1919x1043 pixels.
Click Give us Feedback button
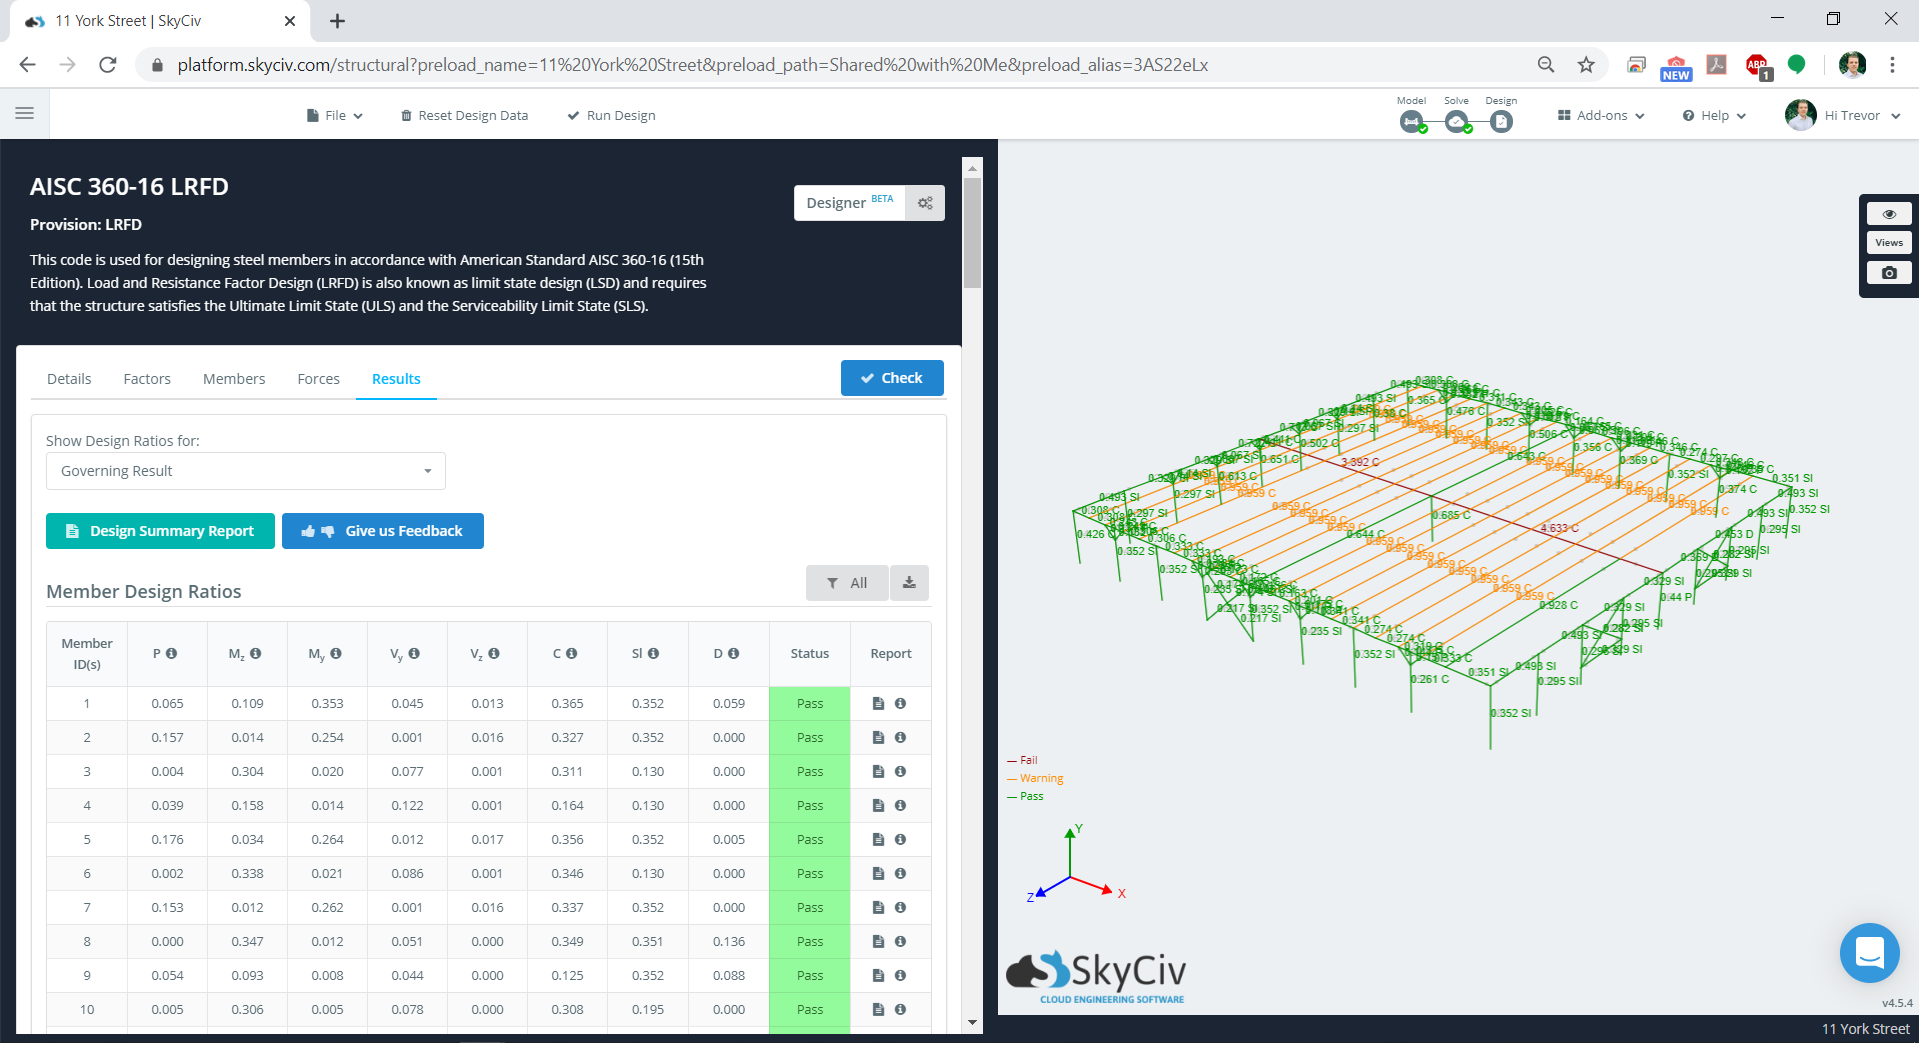point(383,531)
